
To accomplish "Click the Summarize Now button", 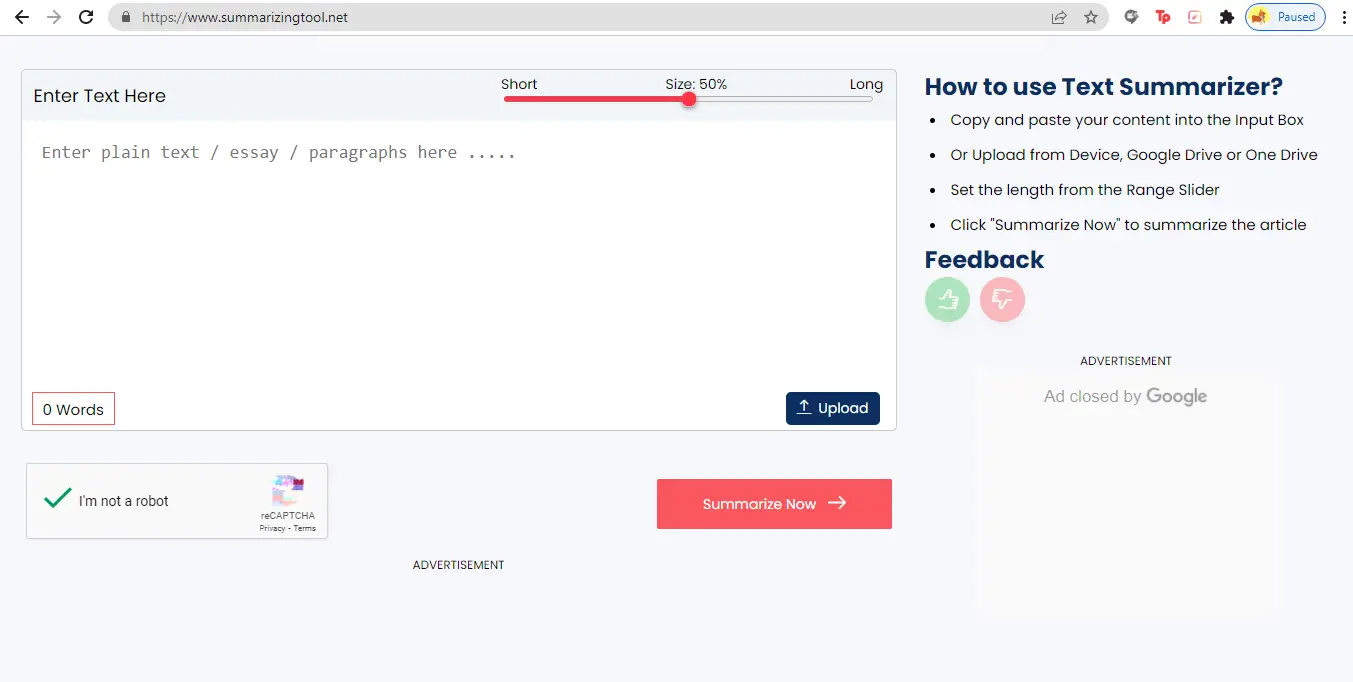I will [773, 503].
